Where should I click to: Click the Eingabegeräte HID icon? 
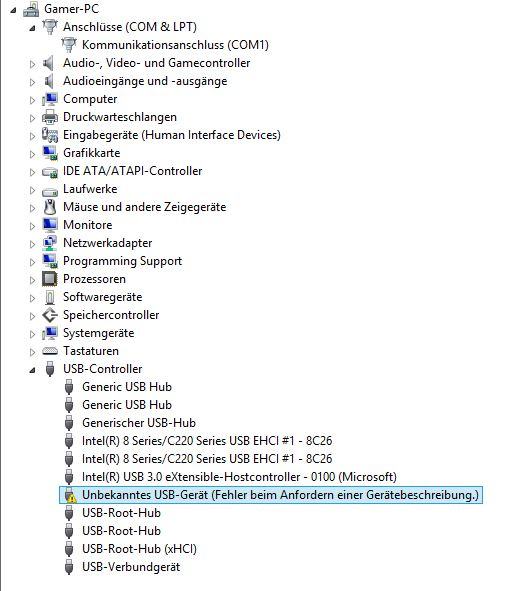(x=50, y=135)
